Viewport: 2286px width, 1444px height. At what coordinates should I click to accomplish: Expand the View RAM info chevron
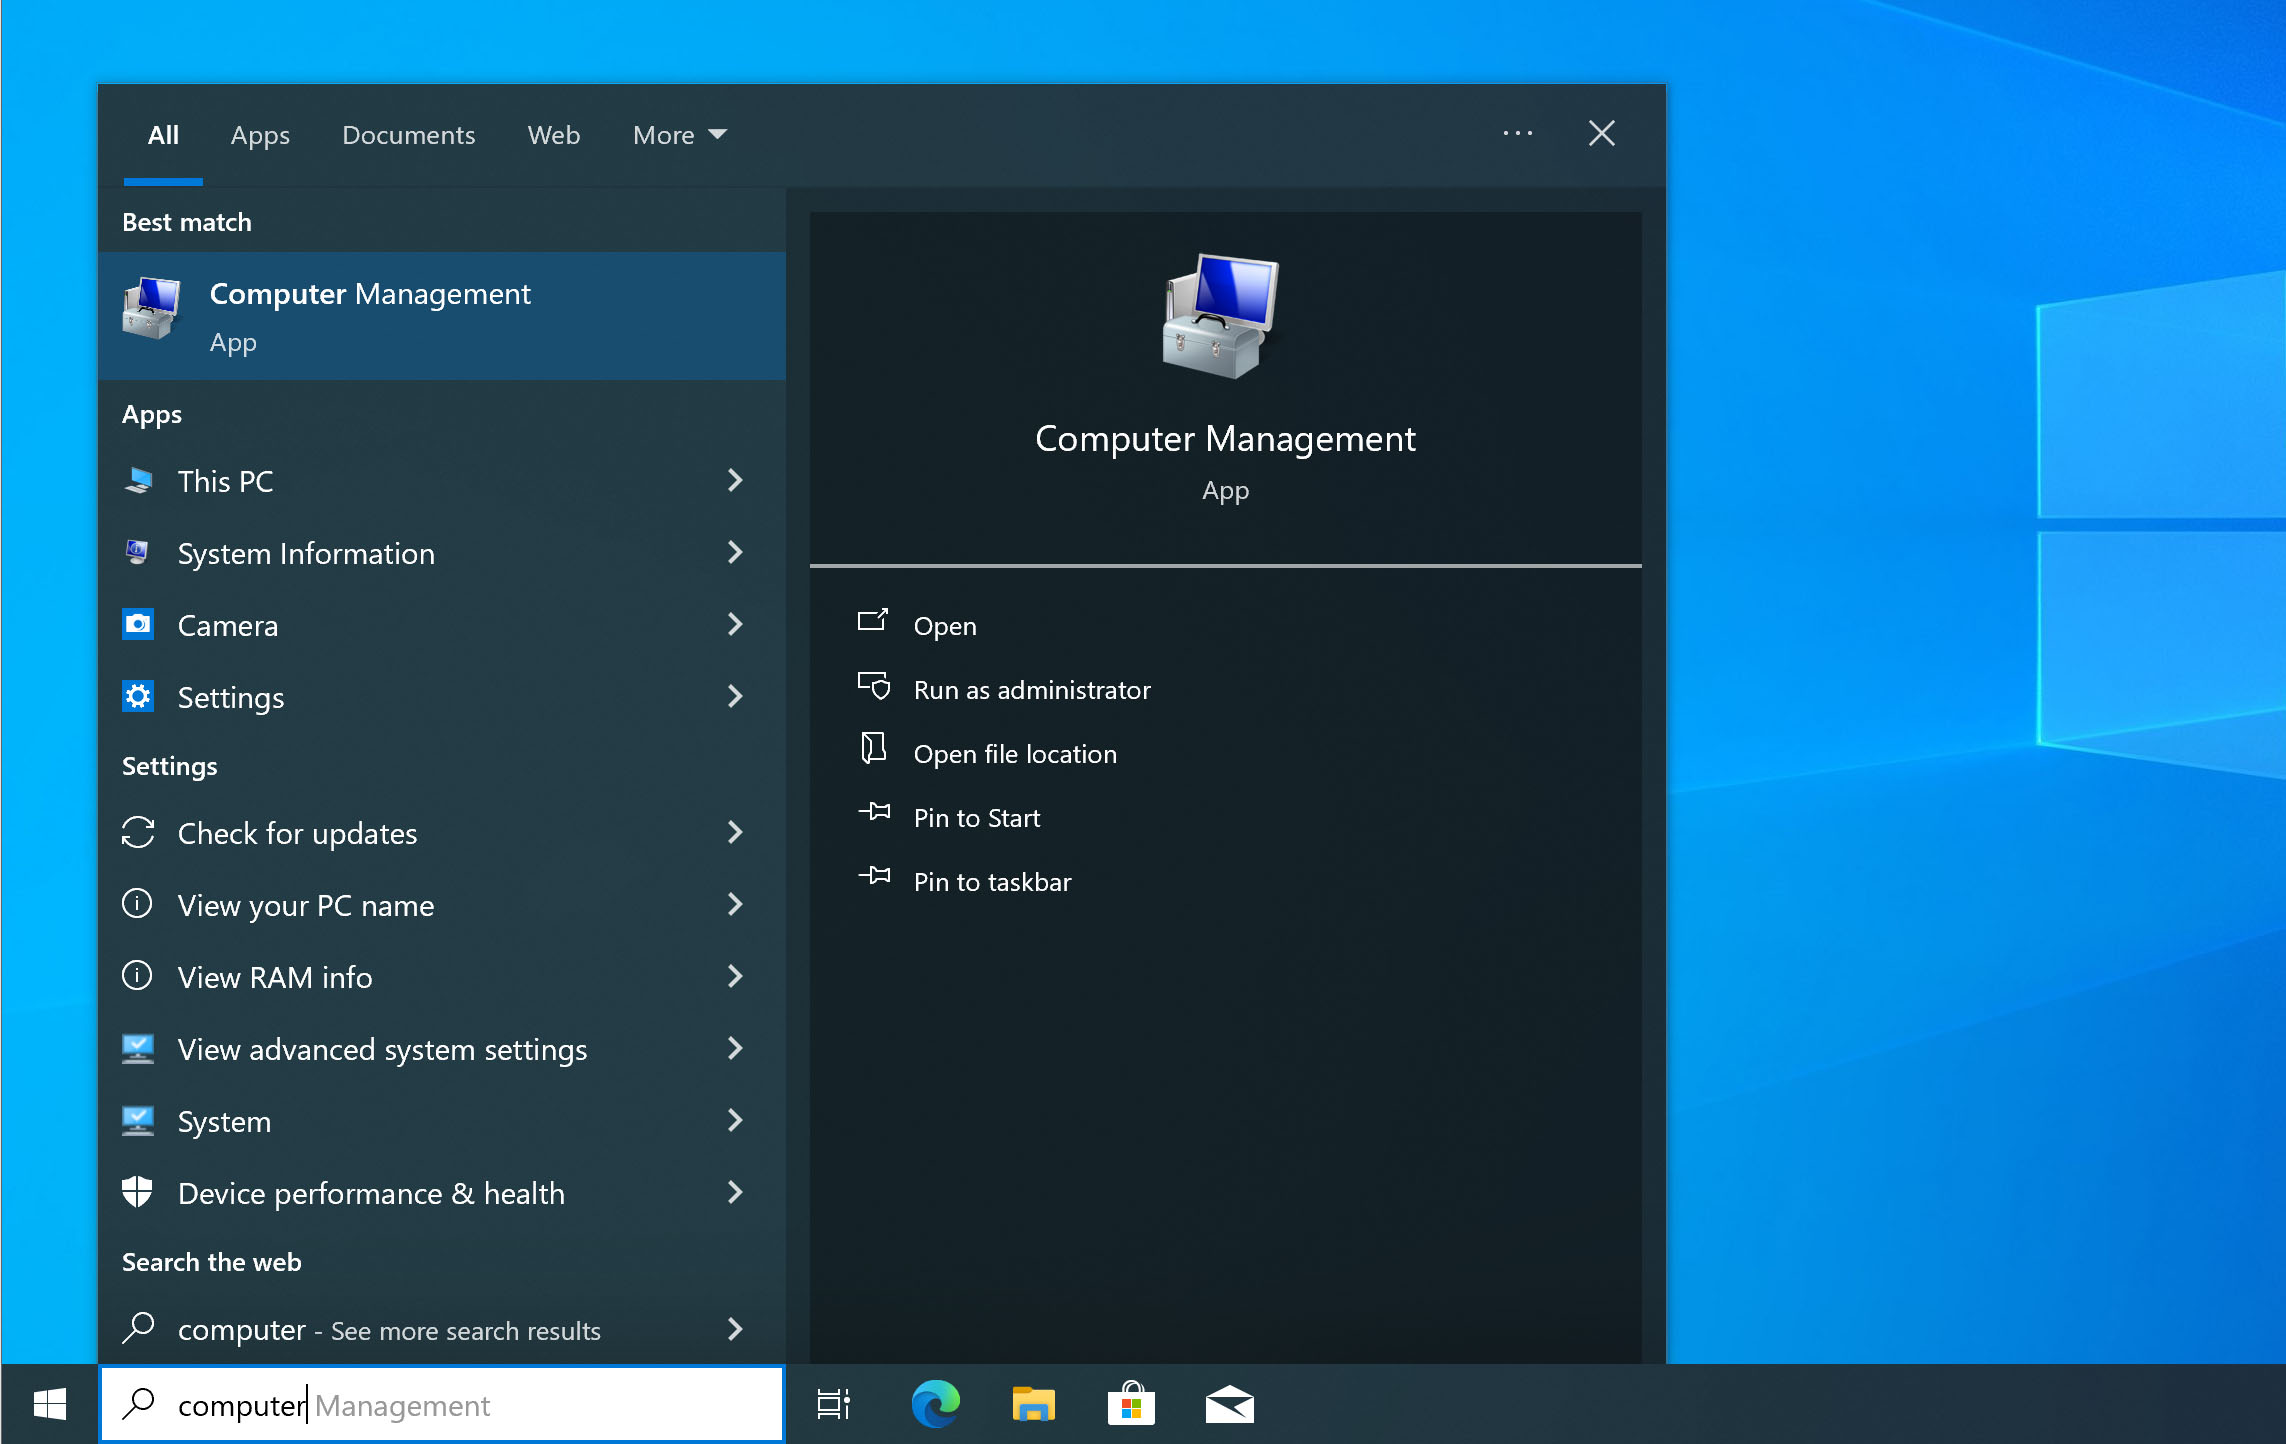click(735, 977)
